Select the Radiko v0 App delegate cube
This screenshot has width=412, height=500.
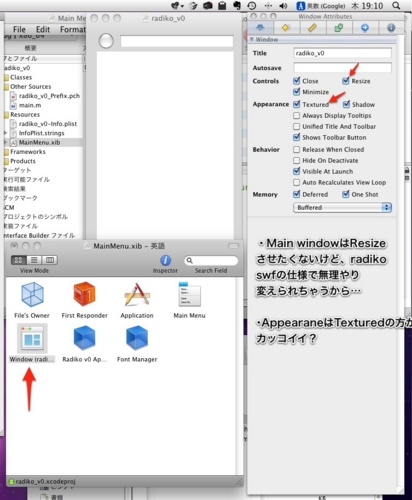pyautogui.click(x=84, y=338)
